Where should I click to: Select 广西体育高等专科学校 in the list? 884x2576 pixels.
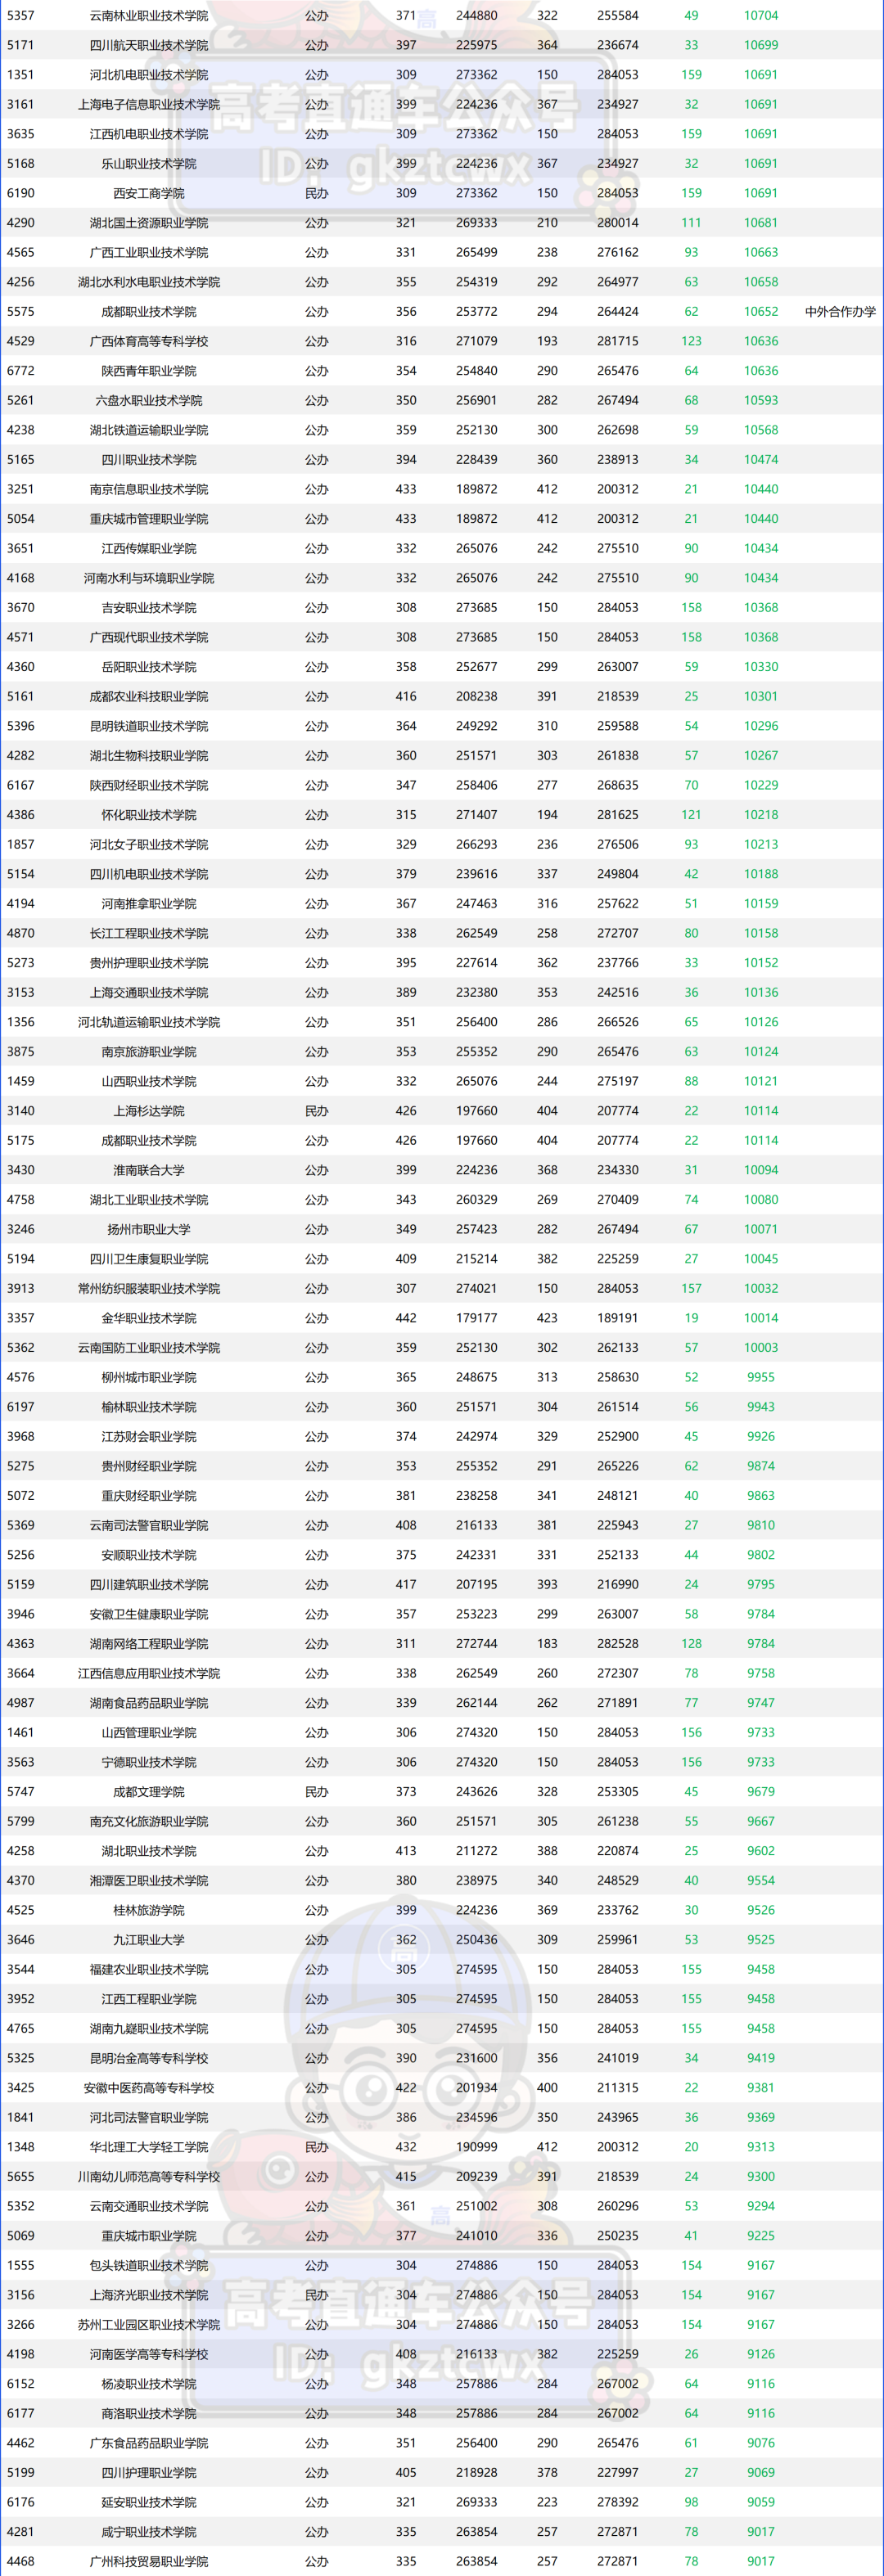(x=149, y=341)
